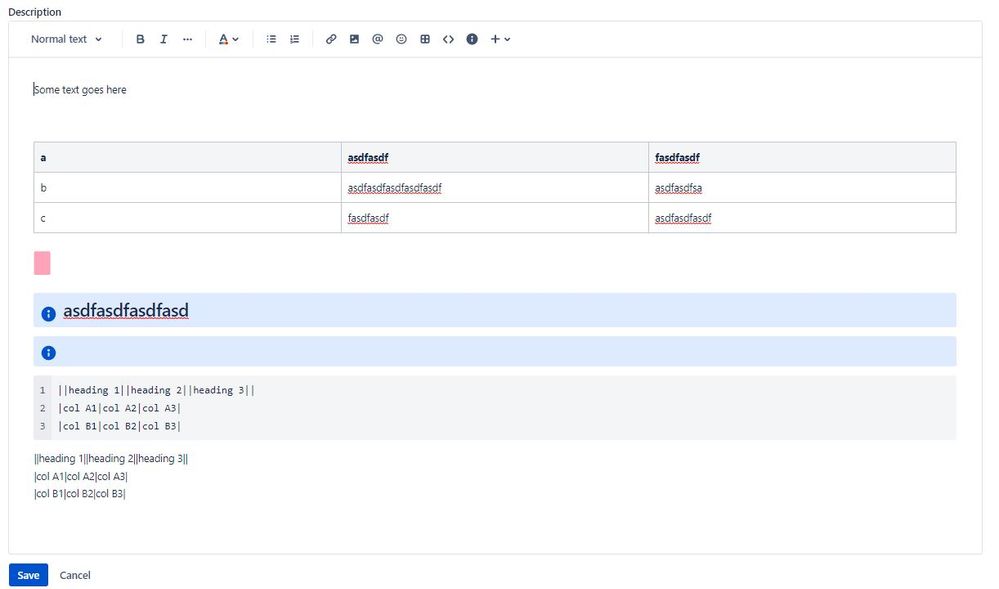Select the pink block below the table
The height and width of the screenshot is (589, 999).
point(42,263)
